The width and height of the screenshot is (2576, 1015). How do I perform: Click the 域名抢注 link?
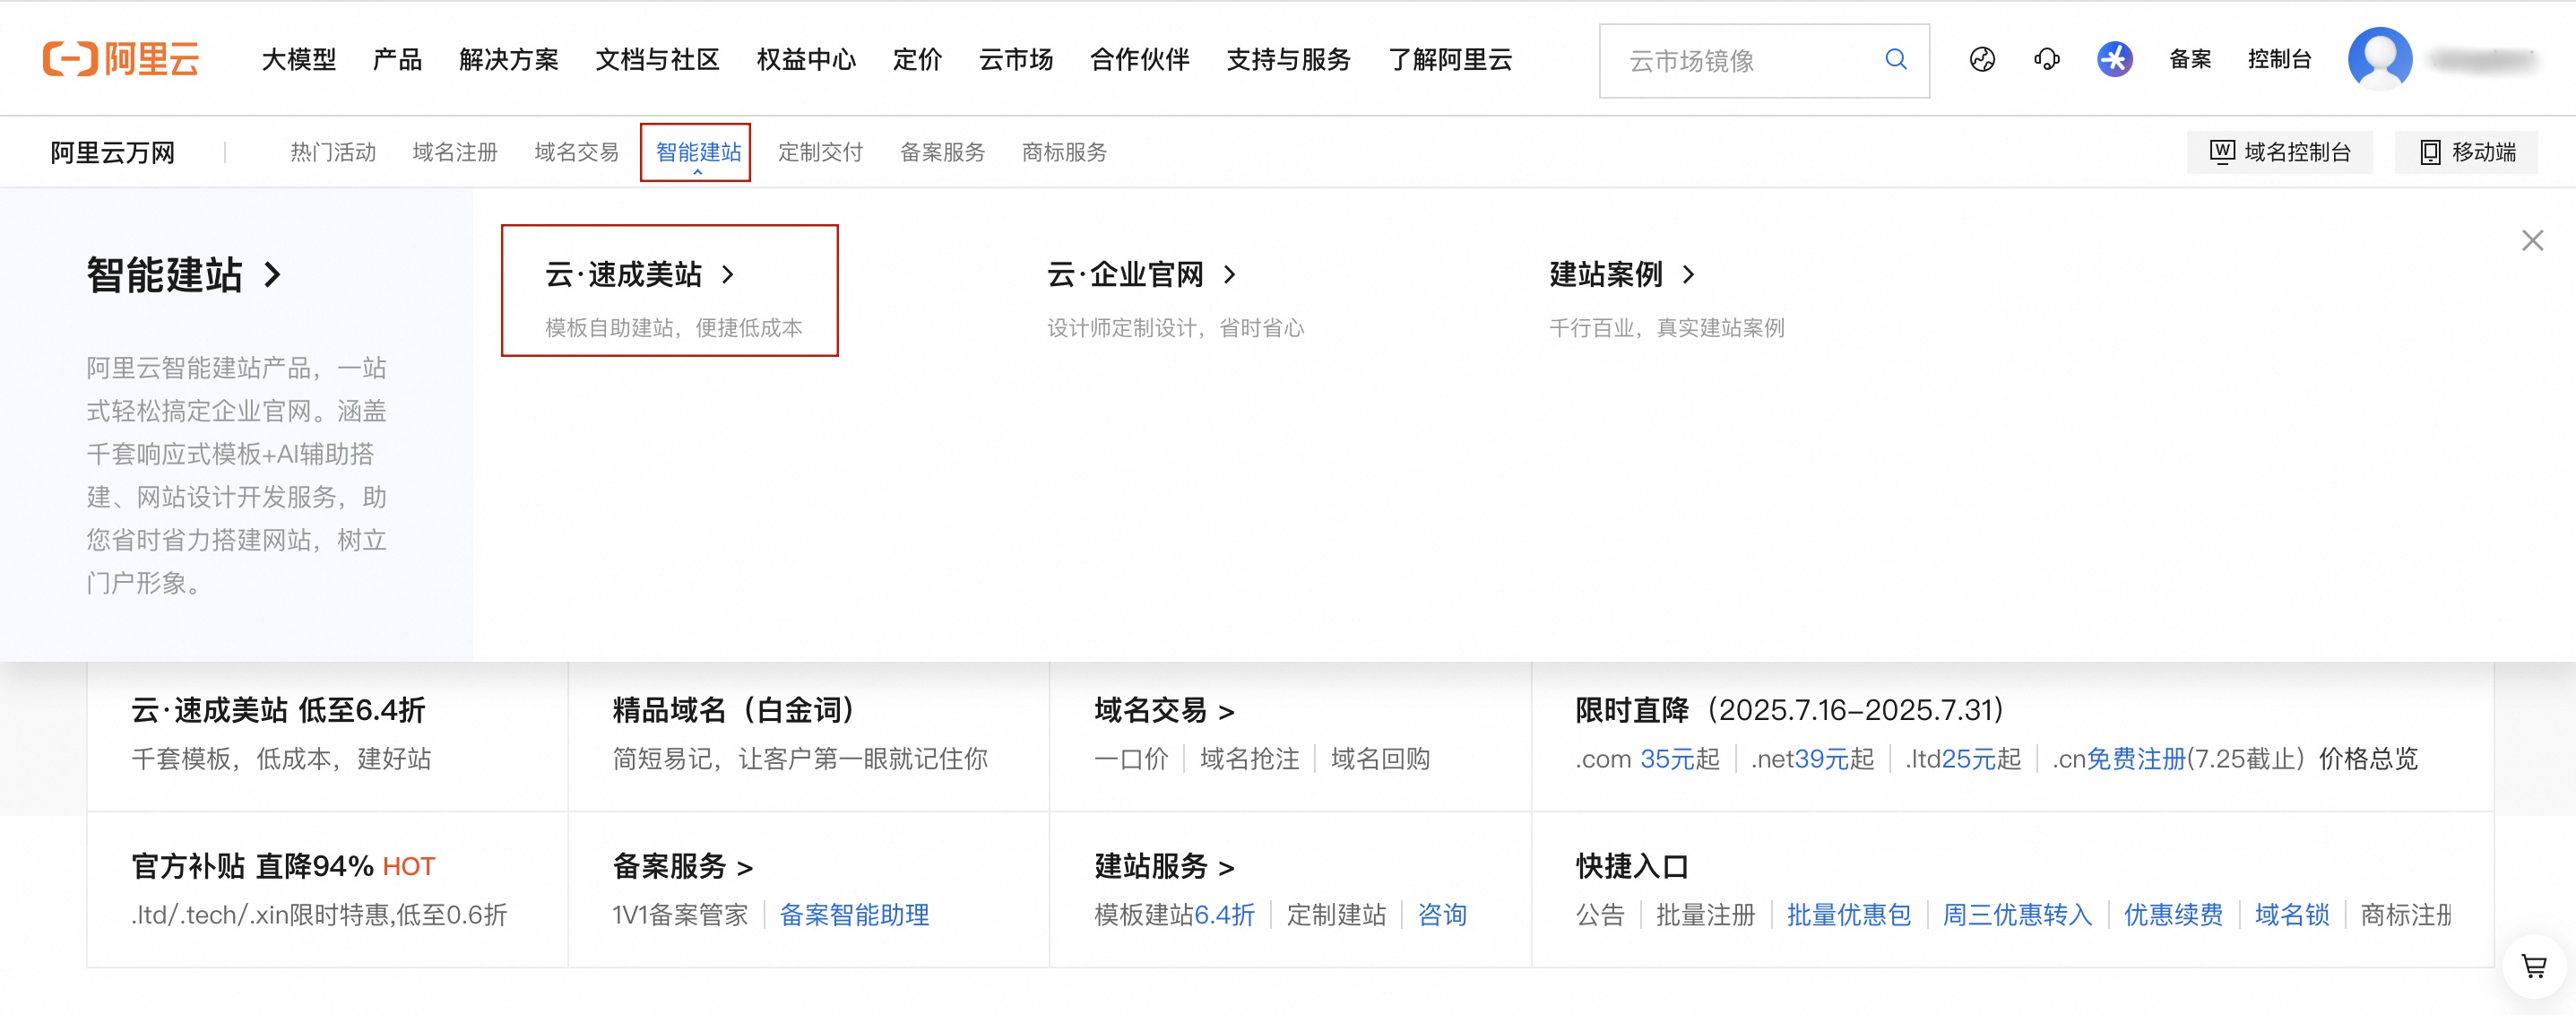1249,759
